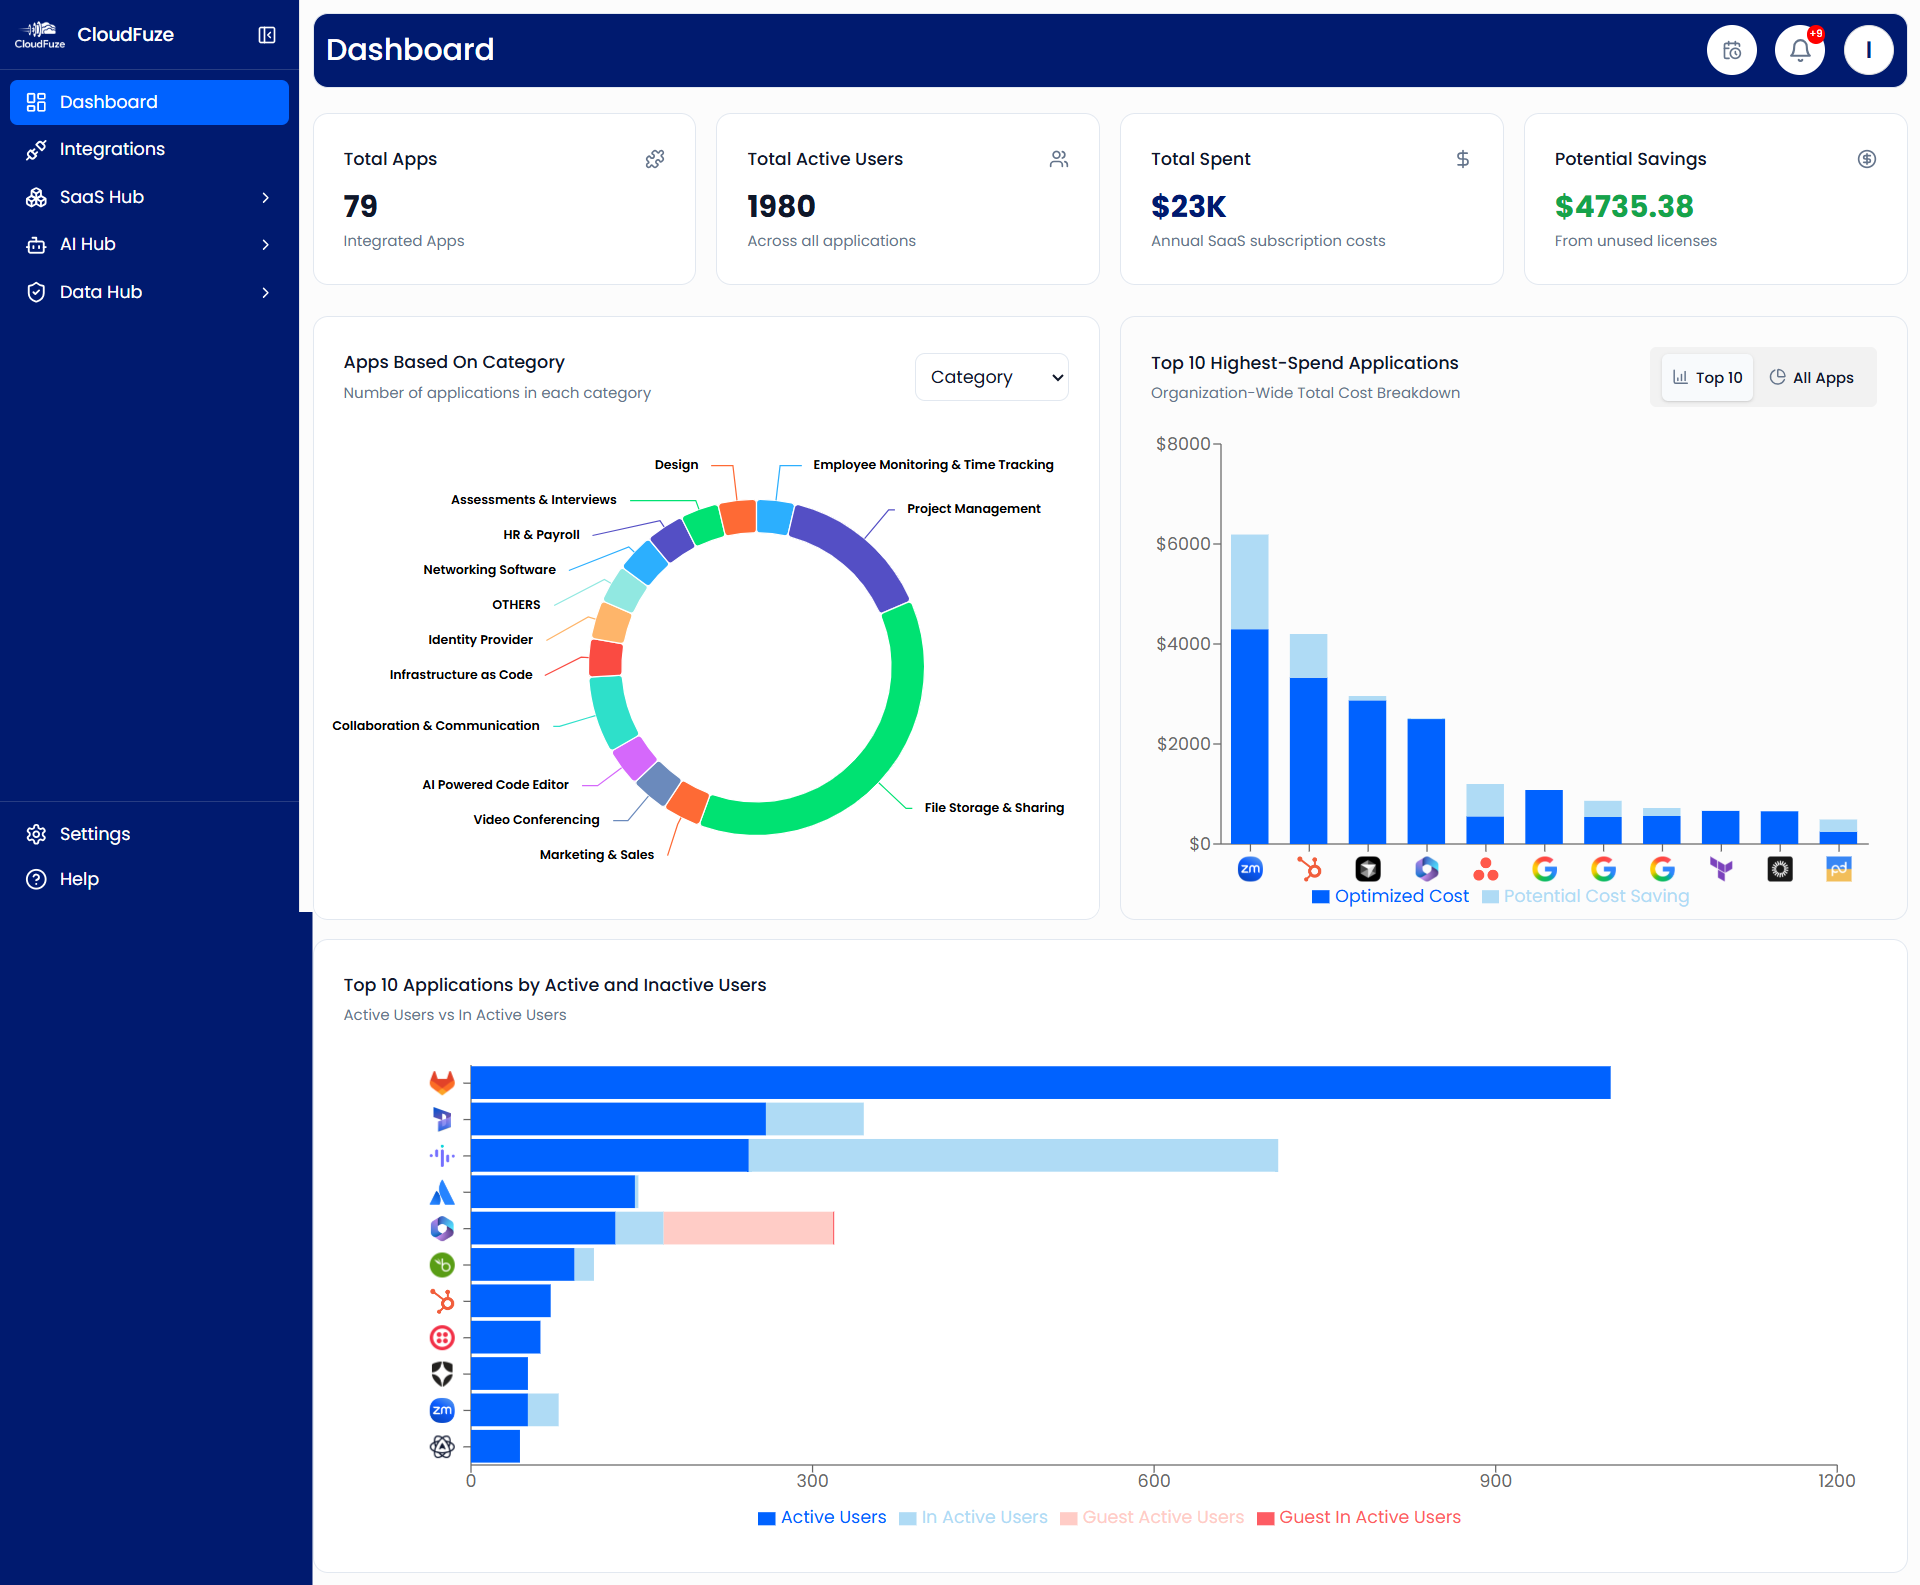Click the Marketing & Sales label

tap(596, 854)
